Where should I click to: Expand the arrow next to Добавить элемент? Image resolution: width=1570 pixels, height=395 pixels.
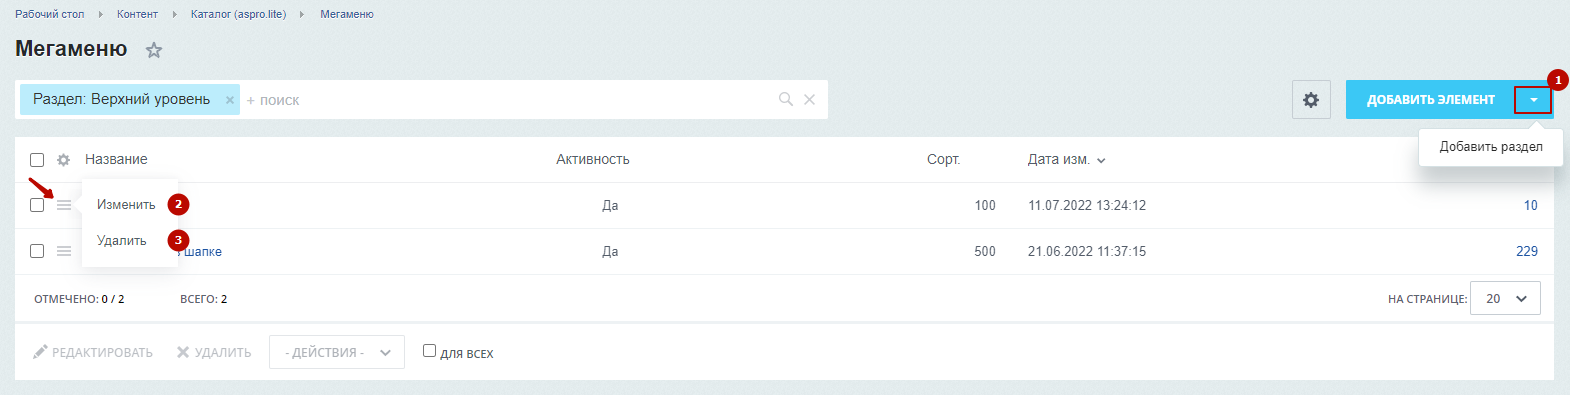(1533, 100)
